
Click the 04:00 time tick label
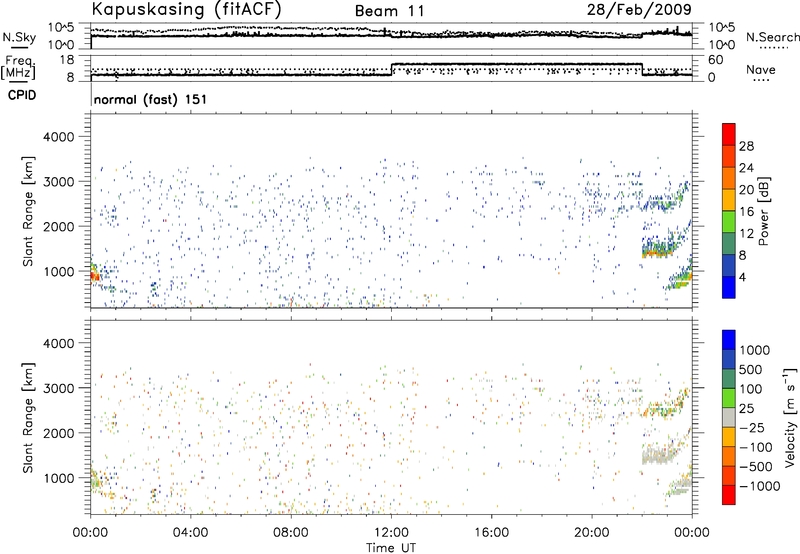pos(190,533)
